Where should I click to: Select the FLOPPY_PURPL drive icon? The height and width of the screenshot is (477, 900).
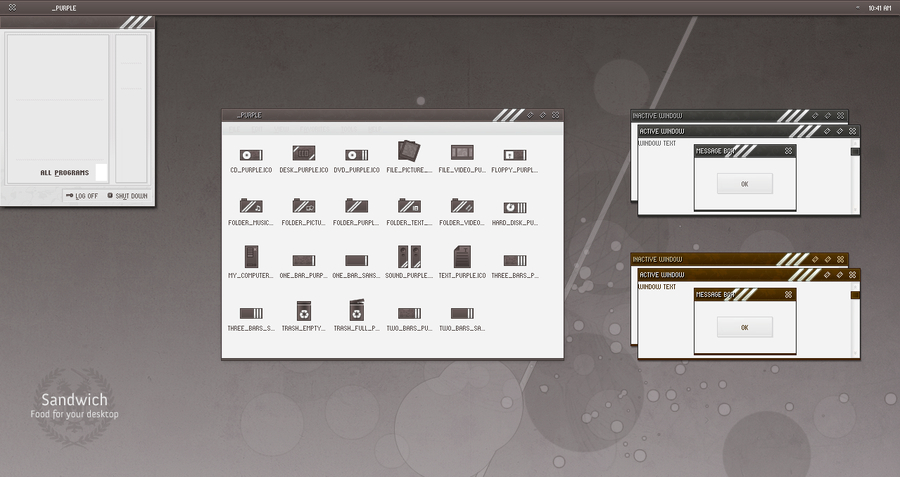[x=515, y=154]
